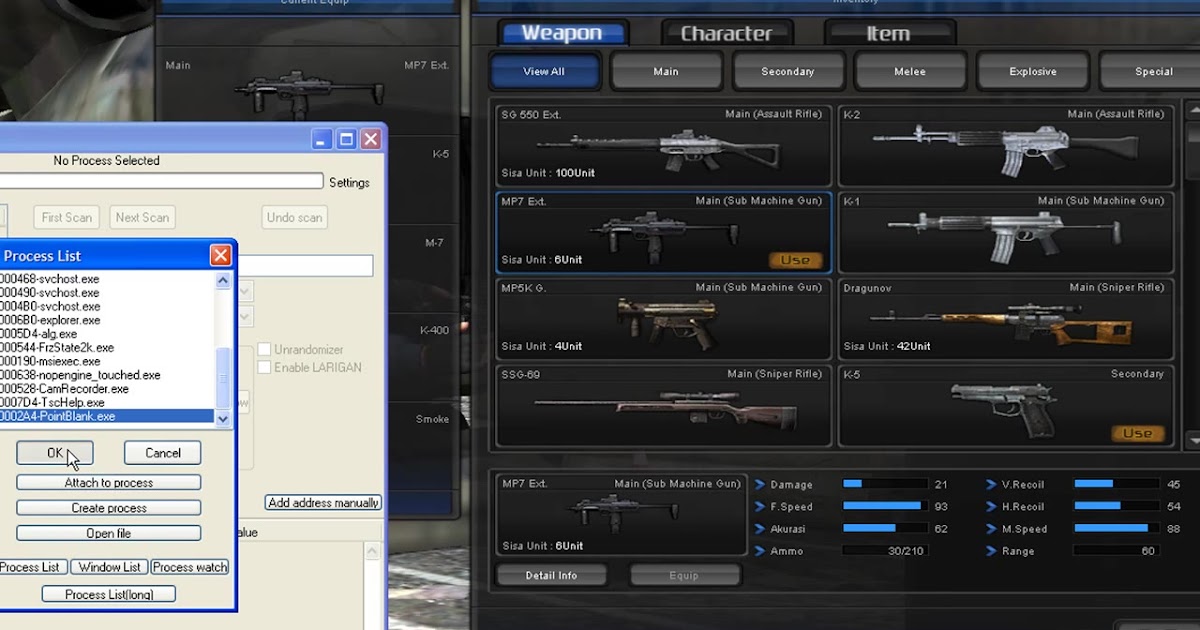This screenshot has width=1200, height=630.
Task: Click the inventory list scrollbar down arrow
Action: [1192, 440]
